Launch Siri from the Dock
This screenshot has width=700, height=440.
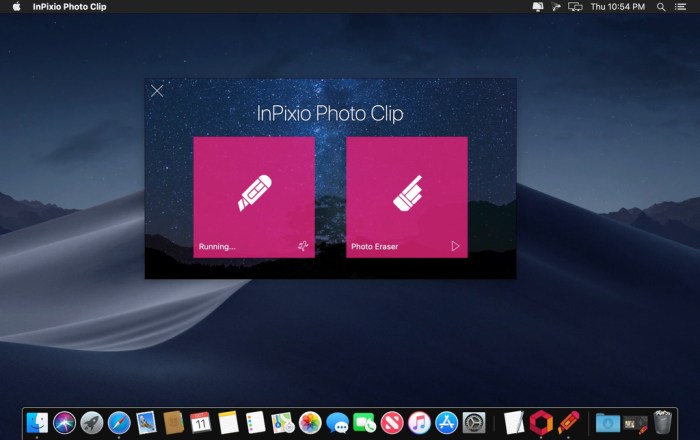(64, 422)
